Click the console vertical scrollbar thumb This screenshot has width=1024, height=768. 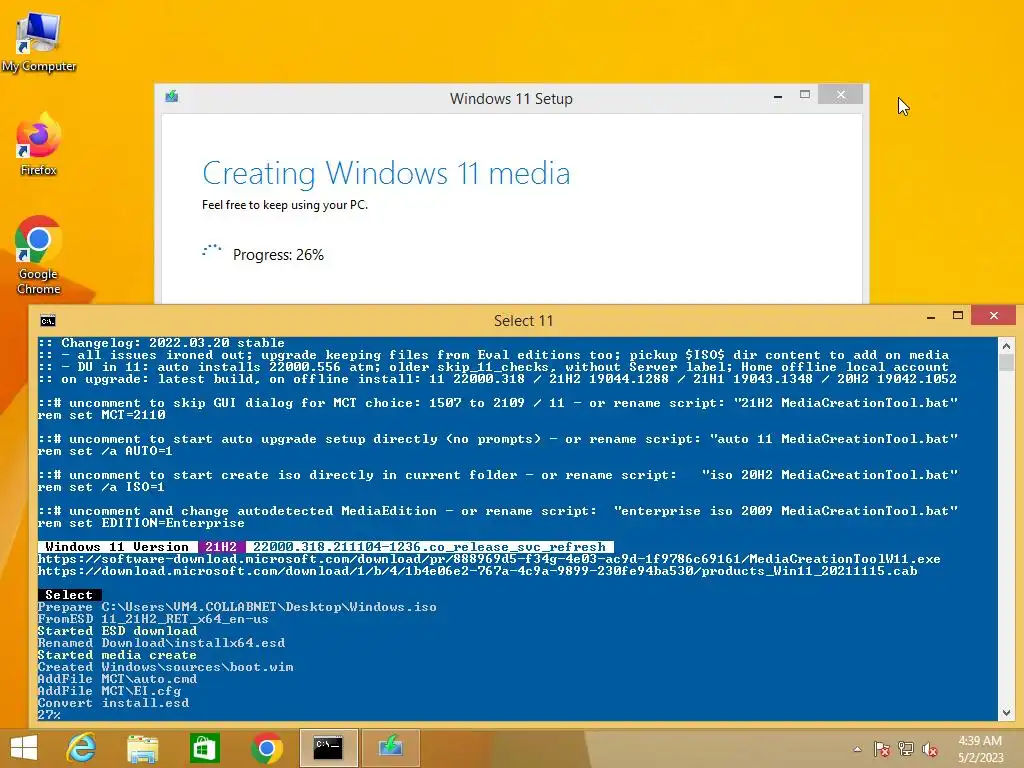pyautogui.click(x=1006, y=362)
